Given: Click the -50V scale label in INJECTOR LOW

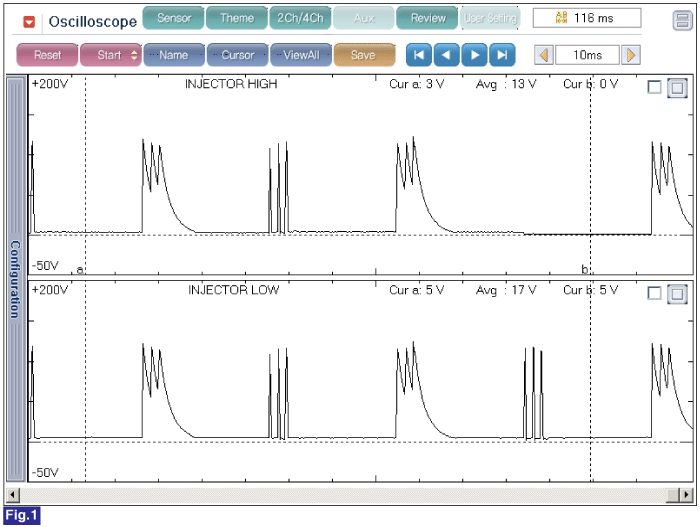Looking at the screenshot, I should click(45, 472).
